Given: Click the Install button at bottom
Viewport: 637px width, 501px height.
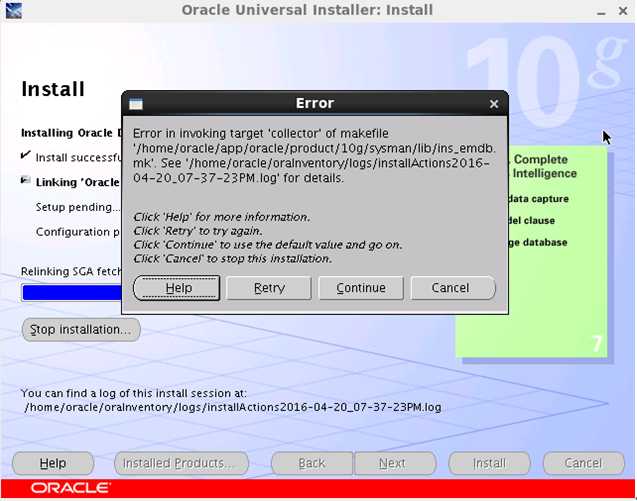Looking at the screenshot, I should pyautogui.click(x=490, y=463).
